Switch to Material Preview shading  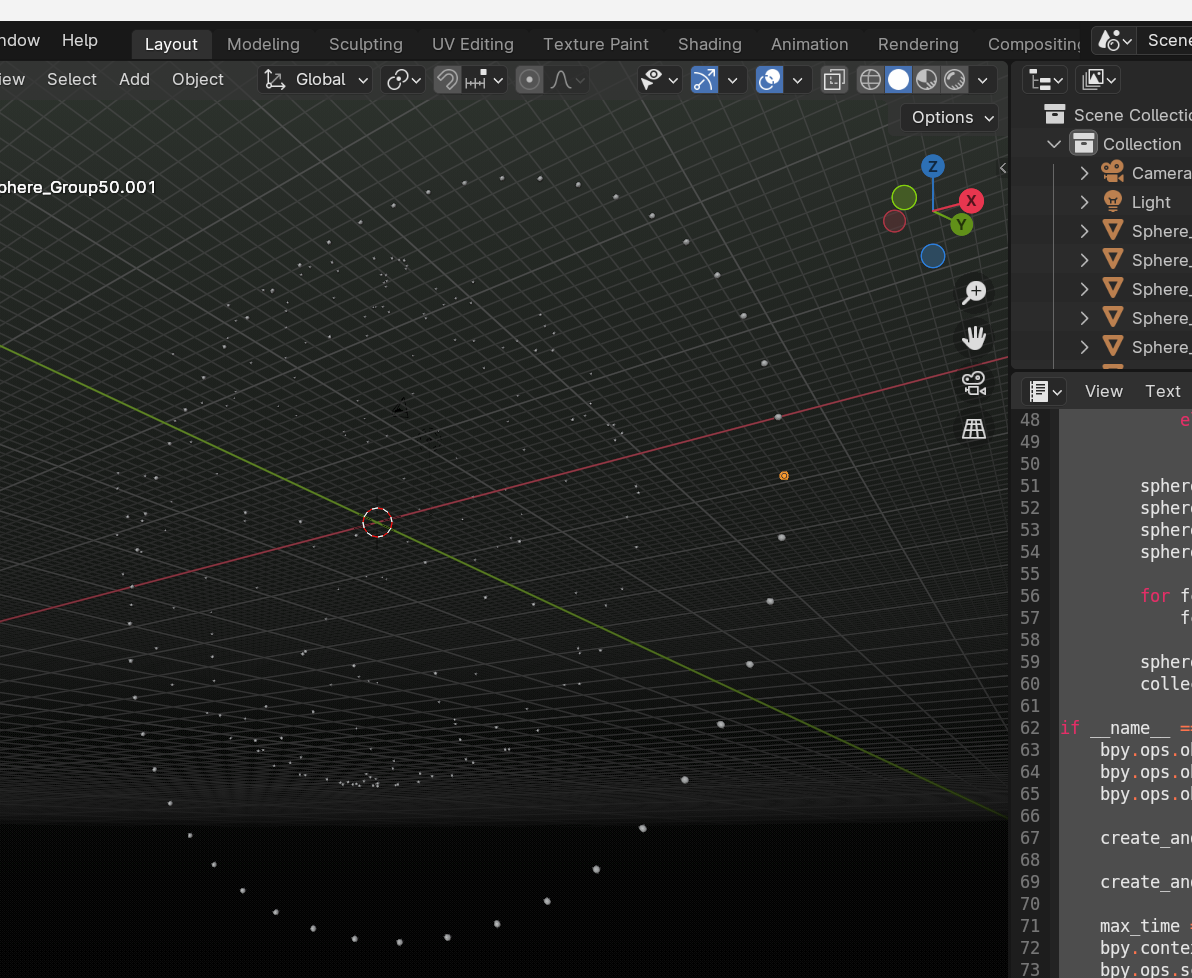pyautogui.click(x=927, y=79)
